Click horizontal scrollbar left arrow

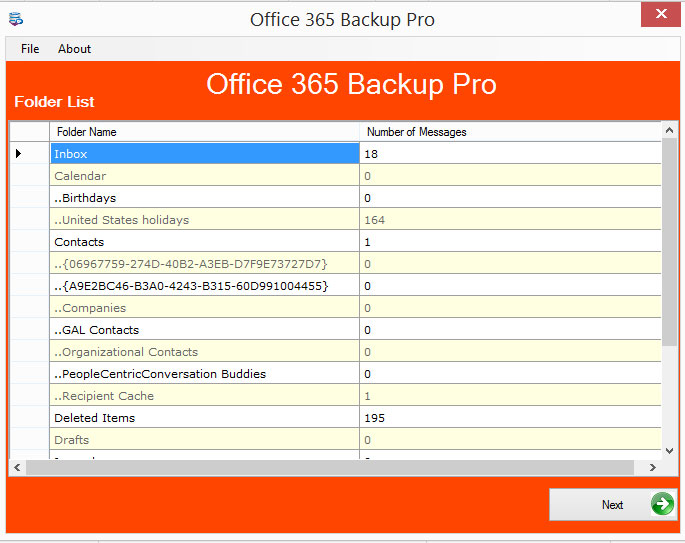17,467
